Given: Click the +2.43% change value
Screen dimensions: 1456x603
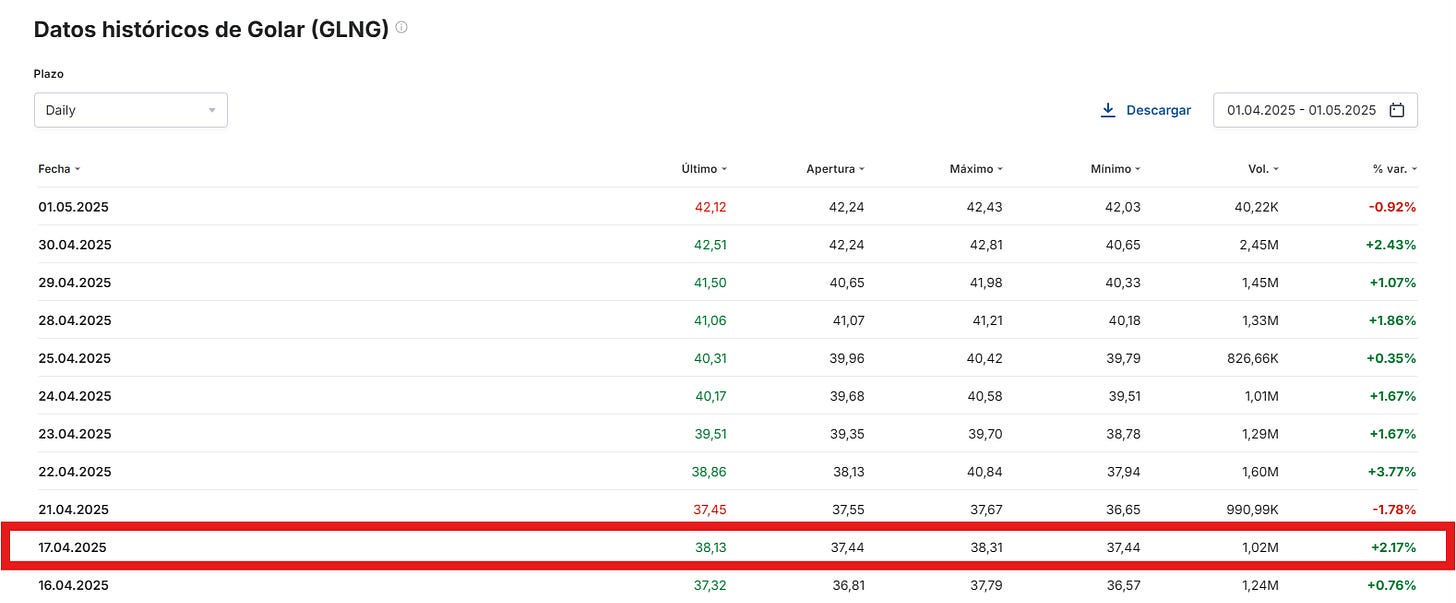Looking at the screenshot, I should [x=1393, y=245].
